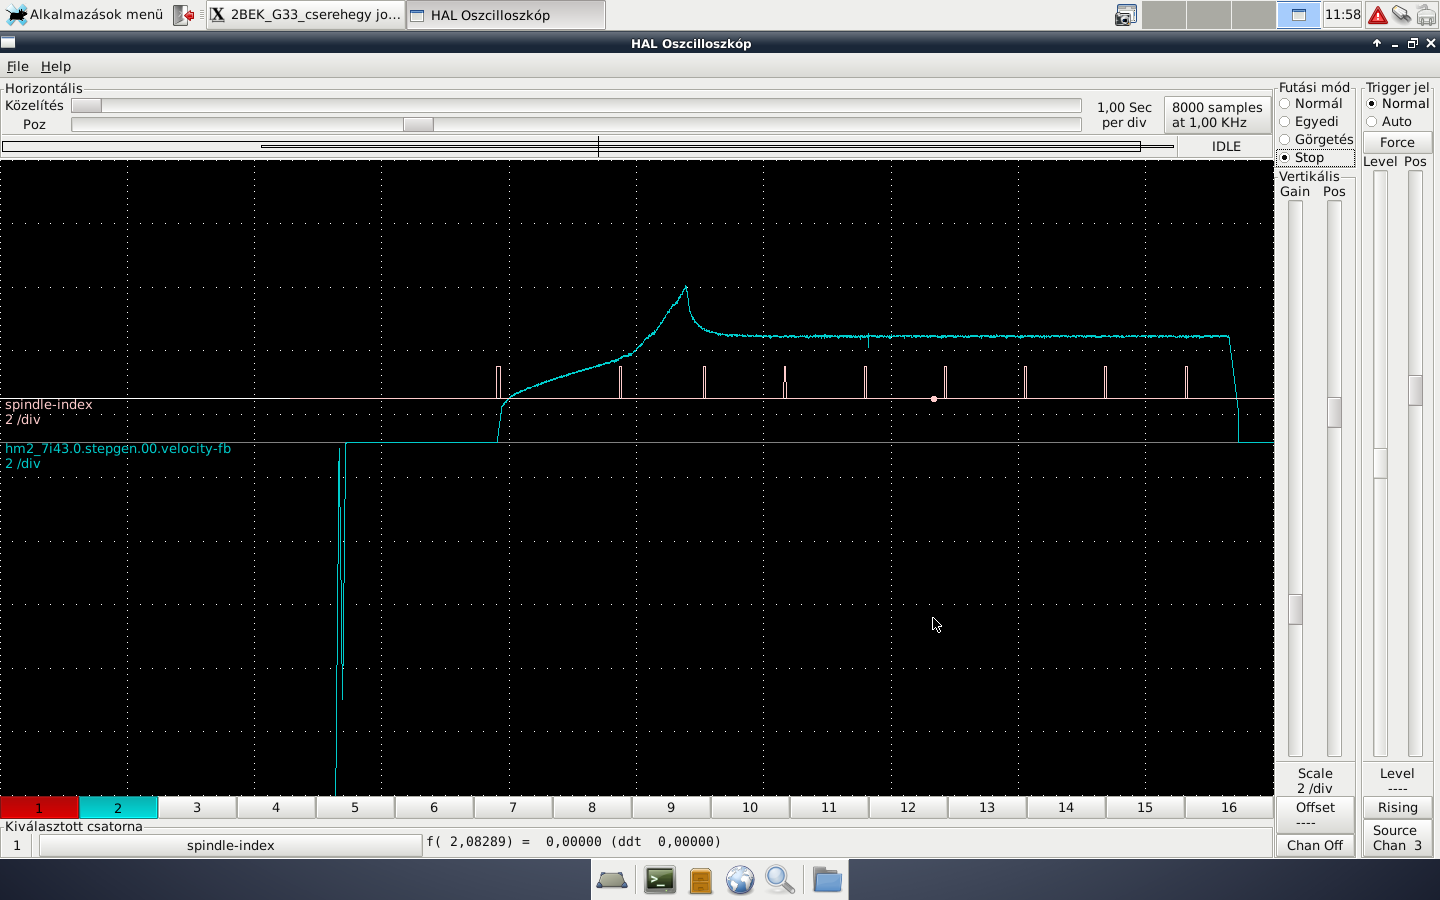
Task: Click the IDLE status indicator
Action: 1226,146
